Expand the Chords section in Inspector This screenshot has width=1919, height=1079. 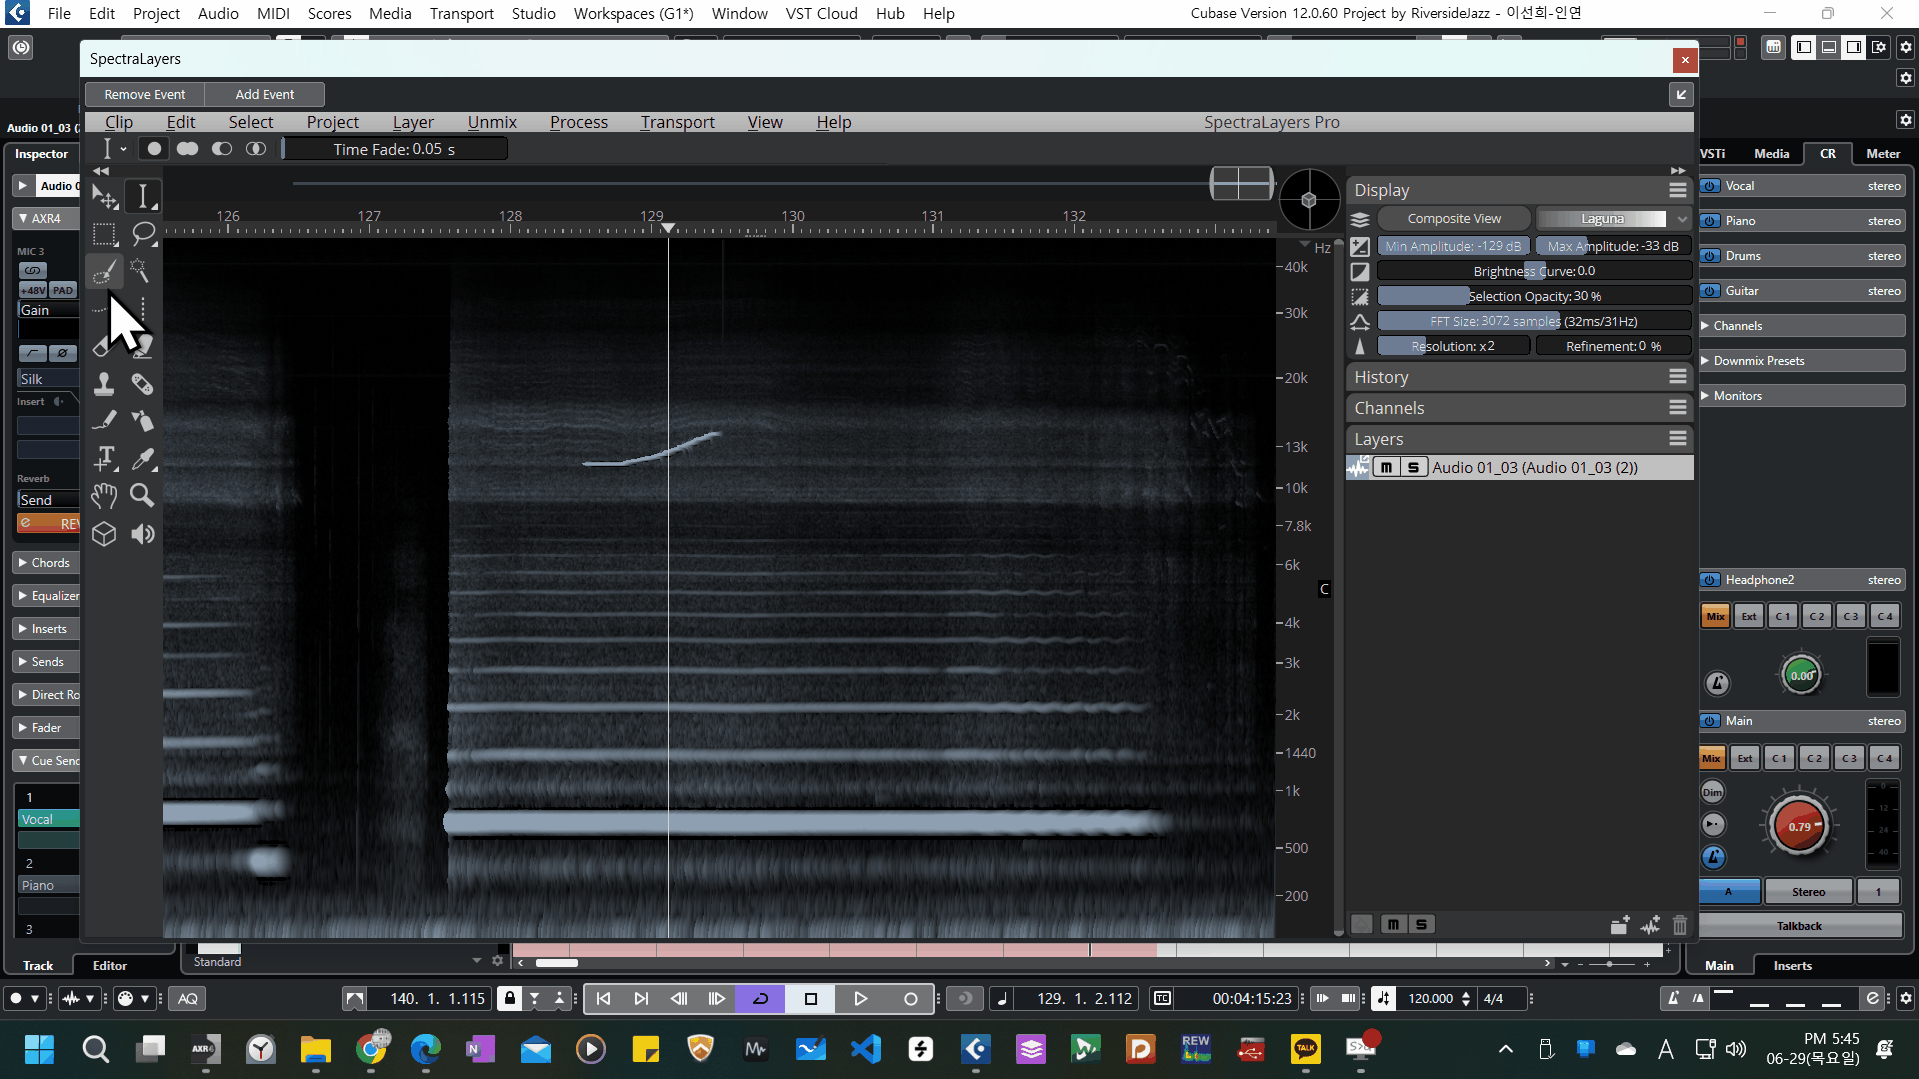tap(49, 563)
